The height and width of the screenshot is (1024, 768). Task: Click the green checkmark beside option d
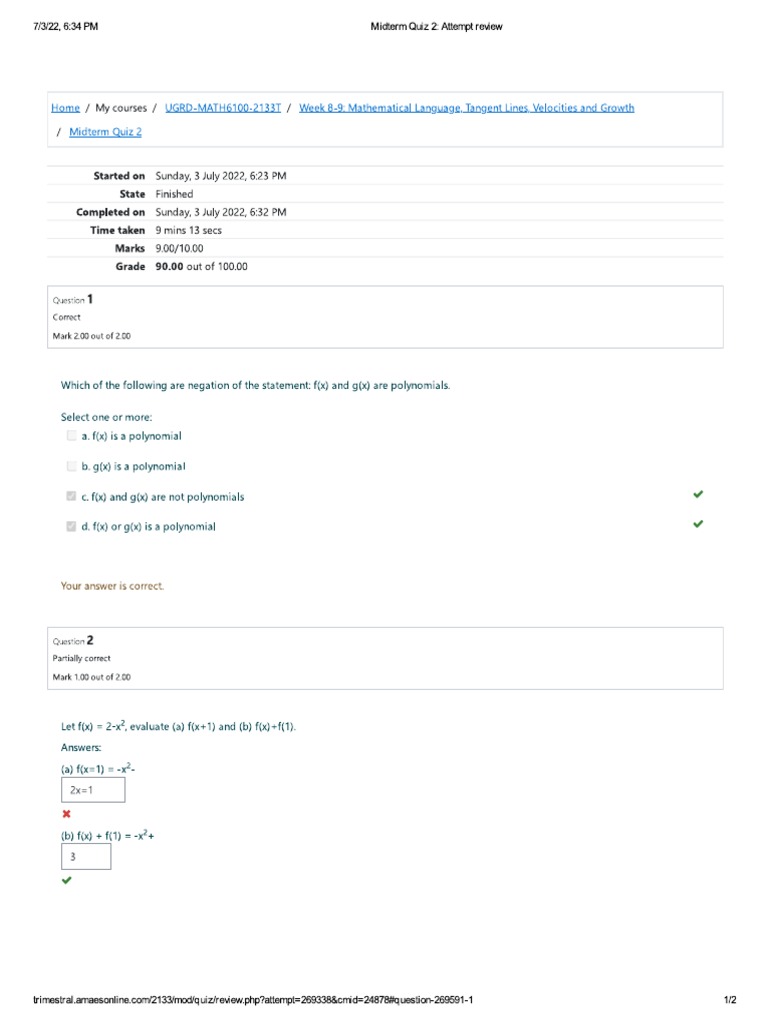pos(698,524)
